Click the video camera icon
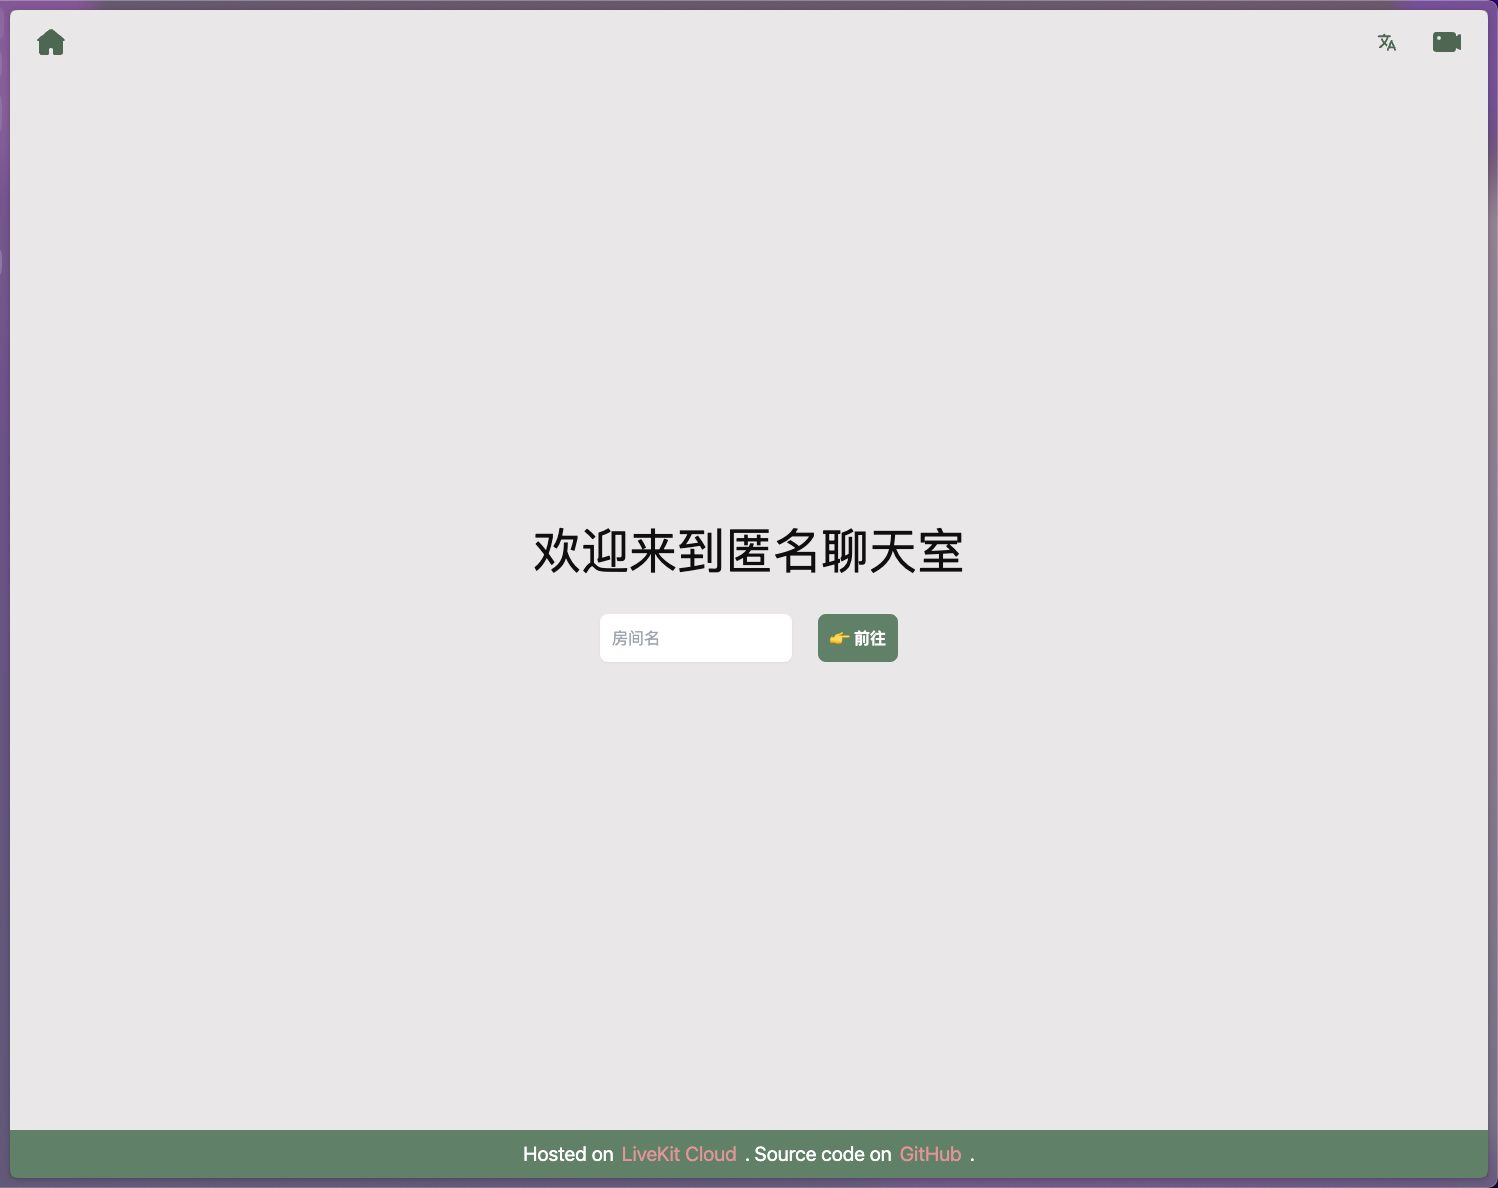 pos(1447,42)
